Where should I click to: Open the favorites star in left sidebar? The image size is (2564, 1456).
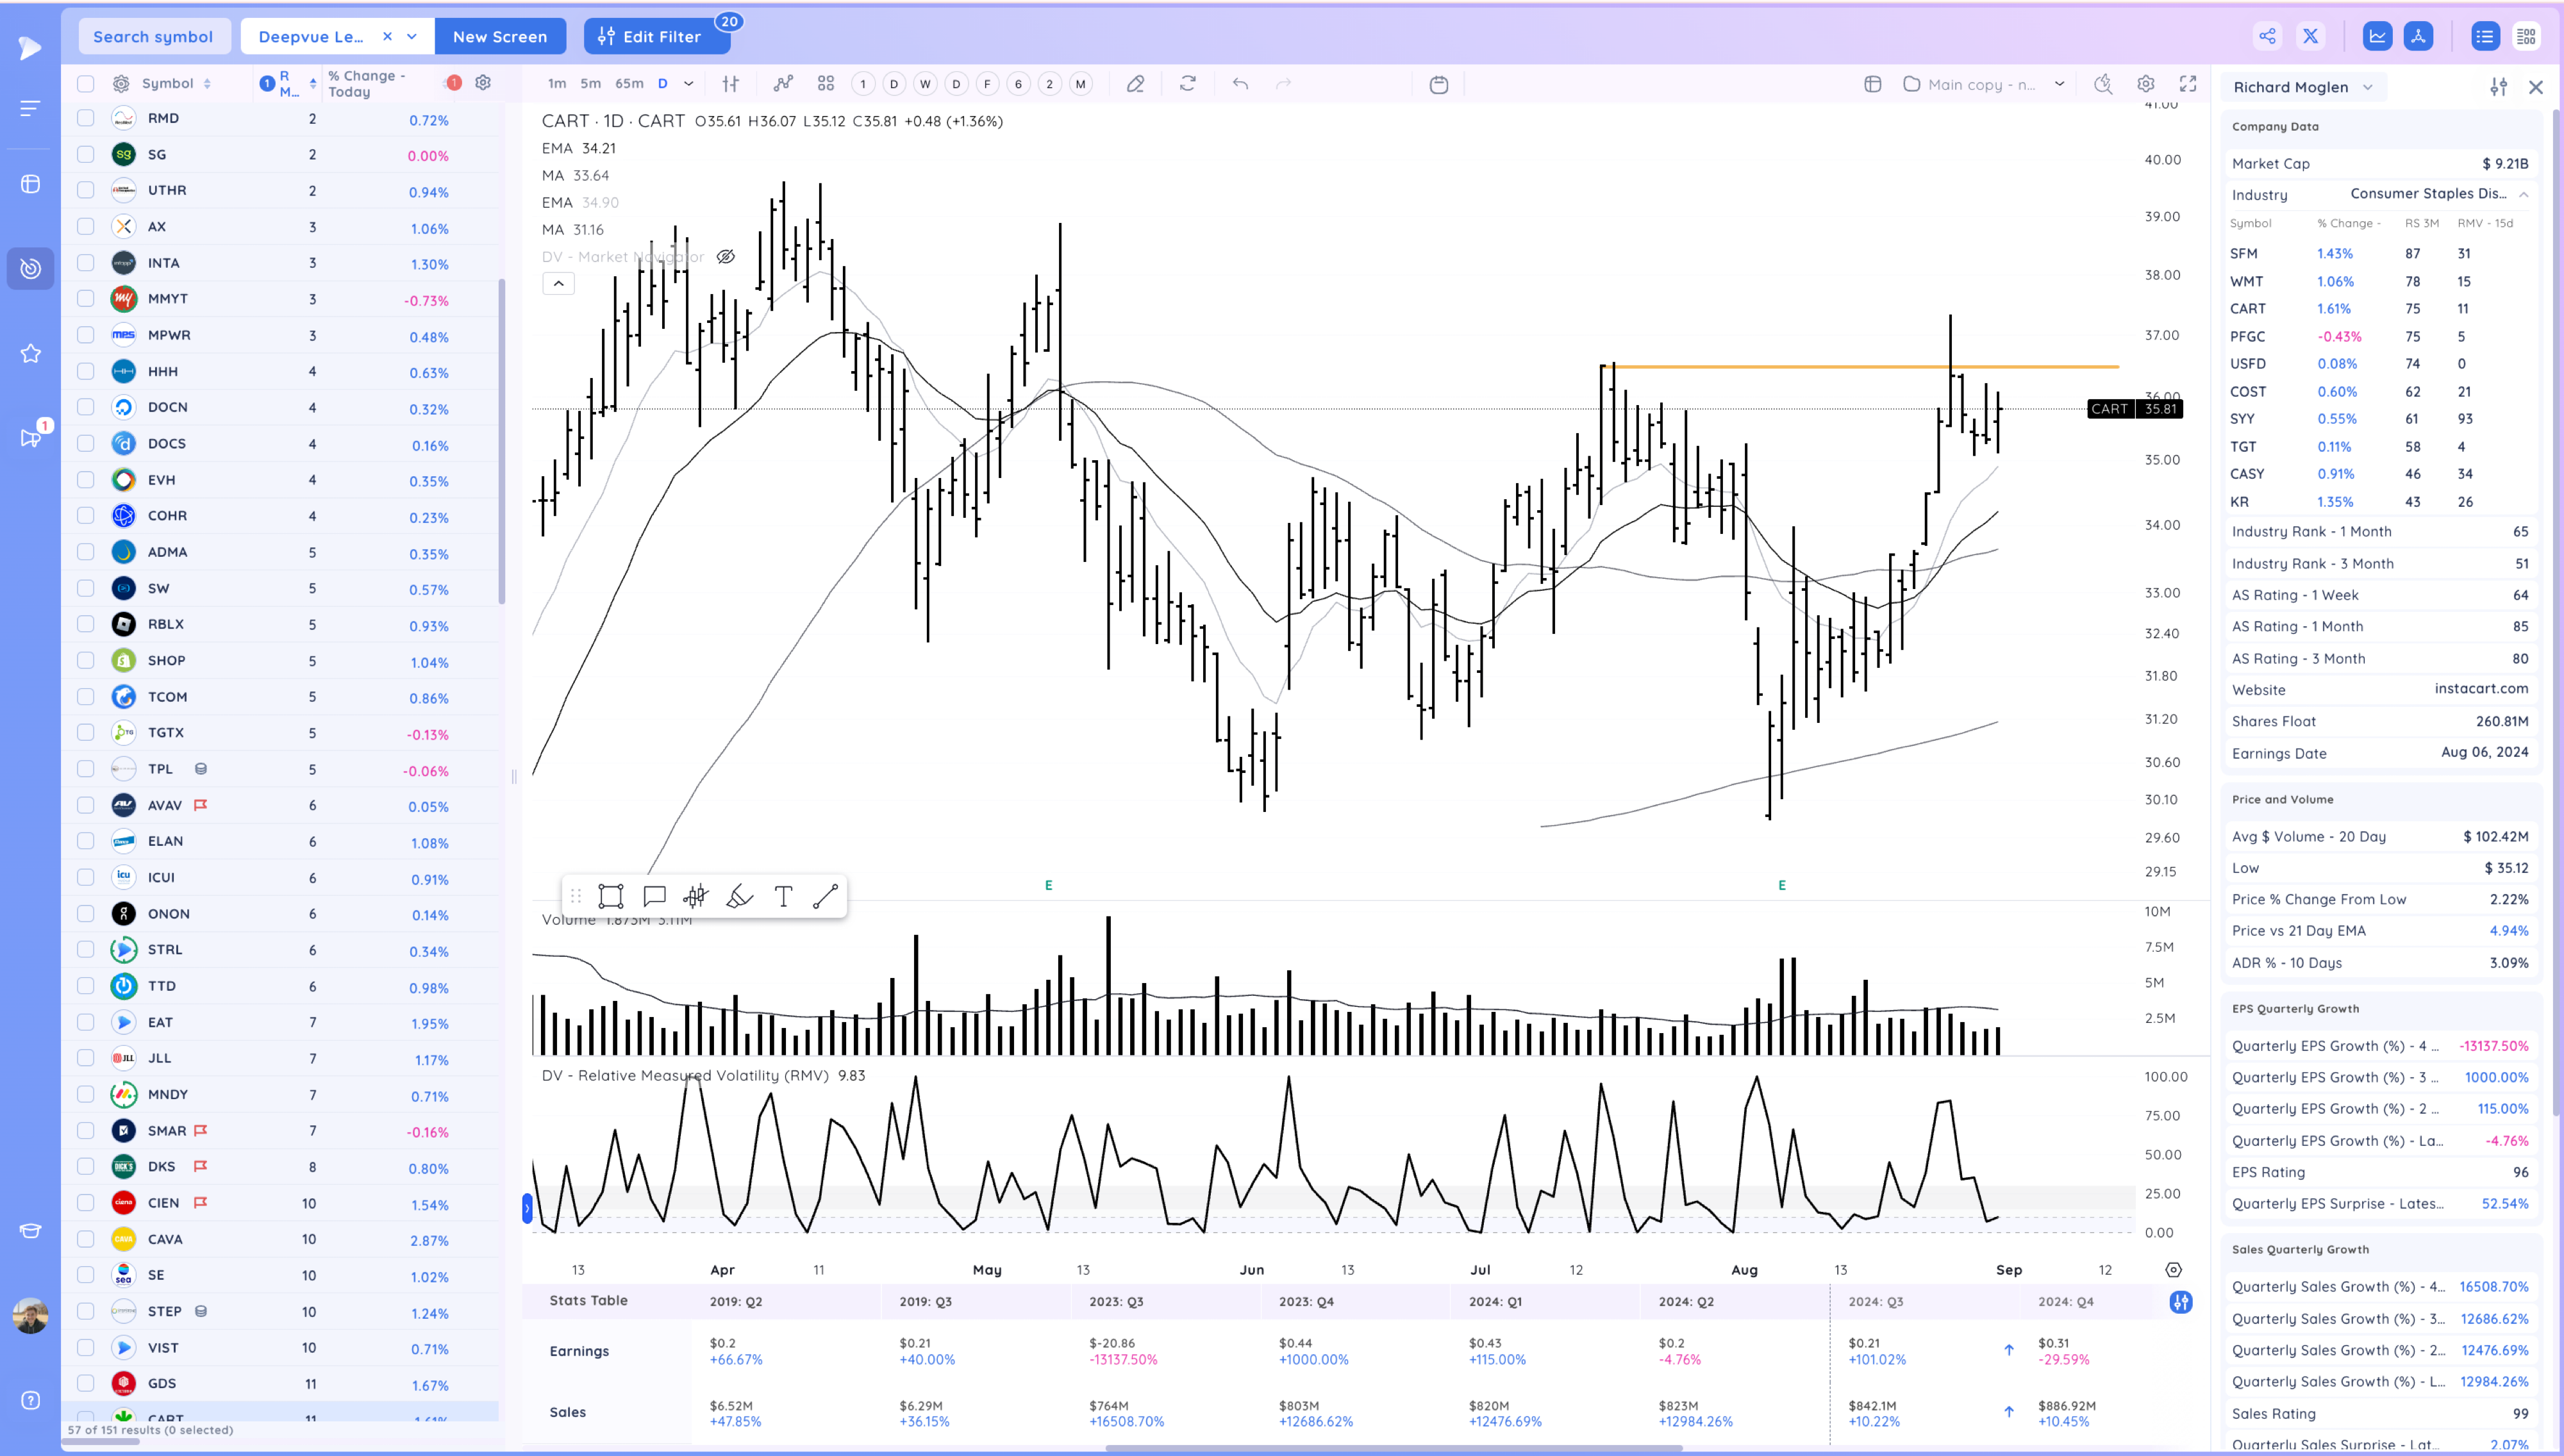pos(30,353)
